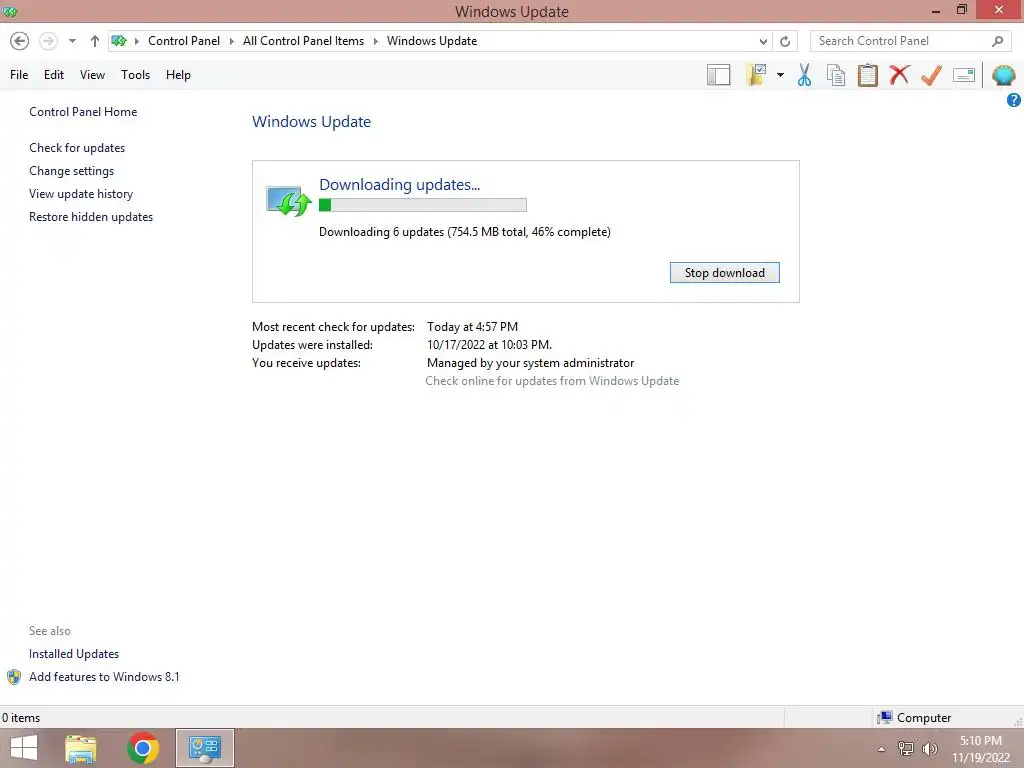Image resolution: width=1024 pixels, height=768 pixels.
Task: Show hidden tray icons arrow
Action: [x=881, y=749]
